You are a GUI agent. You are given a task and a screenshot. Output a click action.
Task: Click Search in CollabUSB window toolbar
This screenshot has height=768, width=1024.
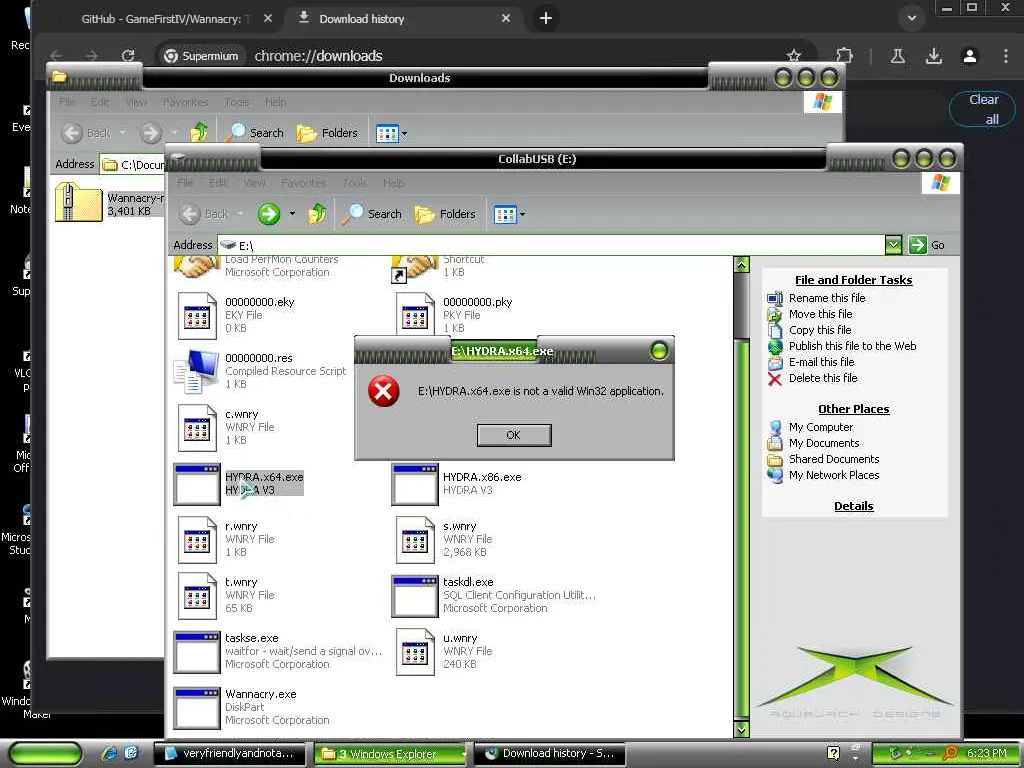point(372,214)
